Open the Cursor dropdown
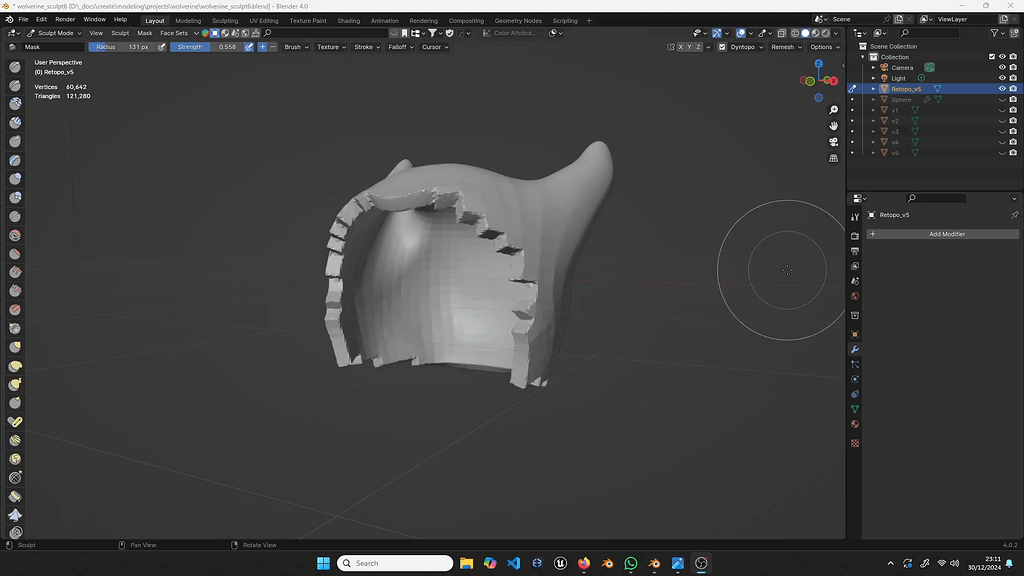Screen dimensions: 1024x576 pos(435,47)
